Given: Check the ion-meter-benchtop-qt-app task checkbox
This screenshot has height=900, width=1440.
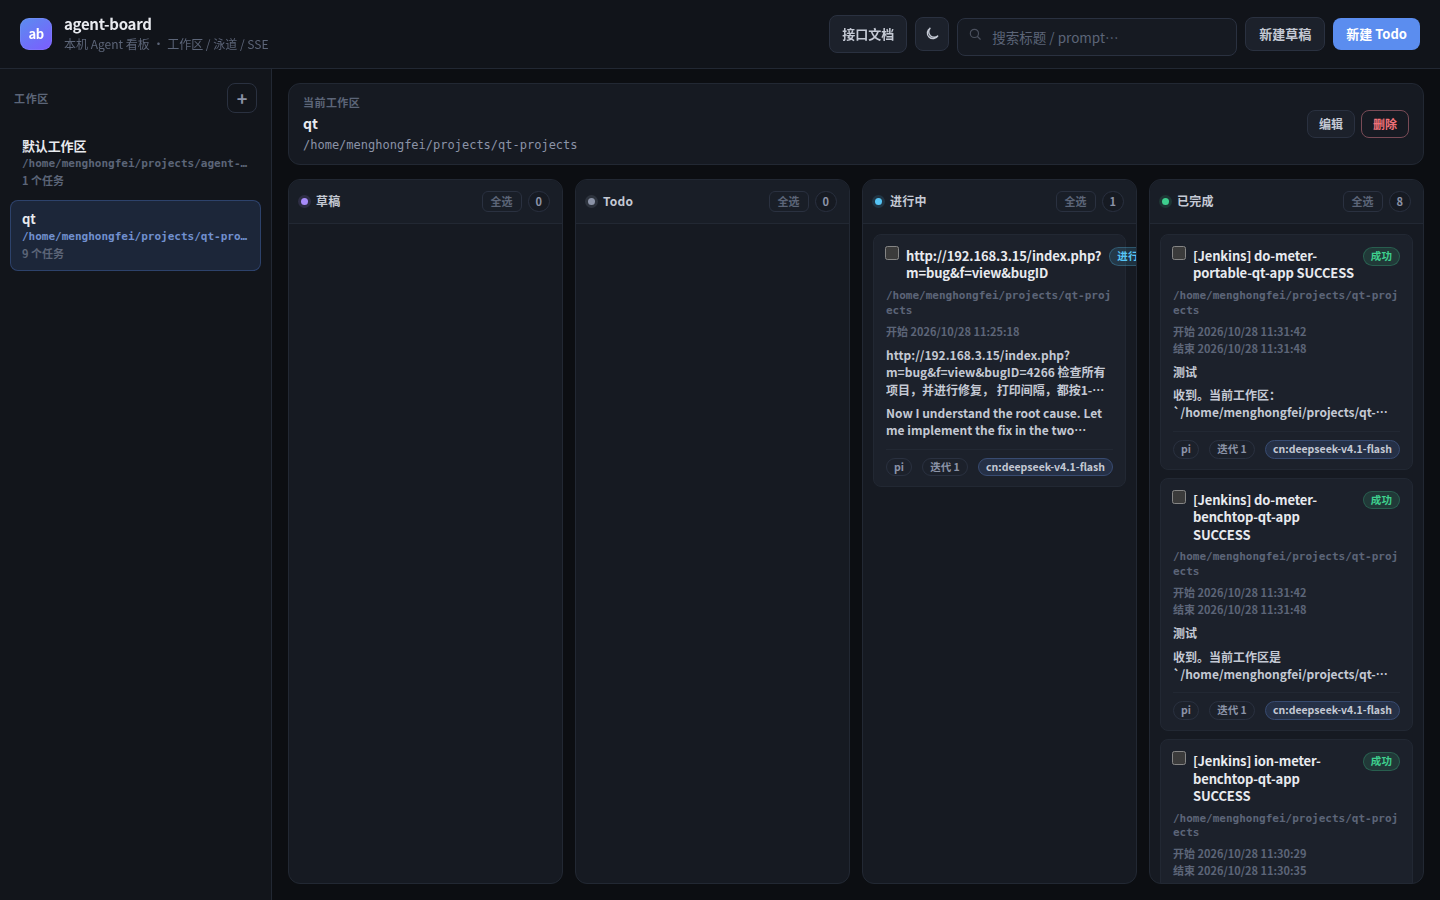Looking at the screenshot, I should (x=1179, y=759).
